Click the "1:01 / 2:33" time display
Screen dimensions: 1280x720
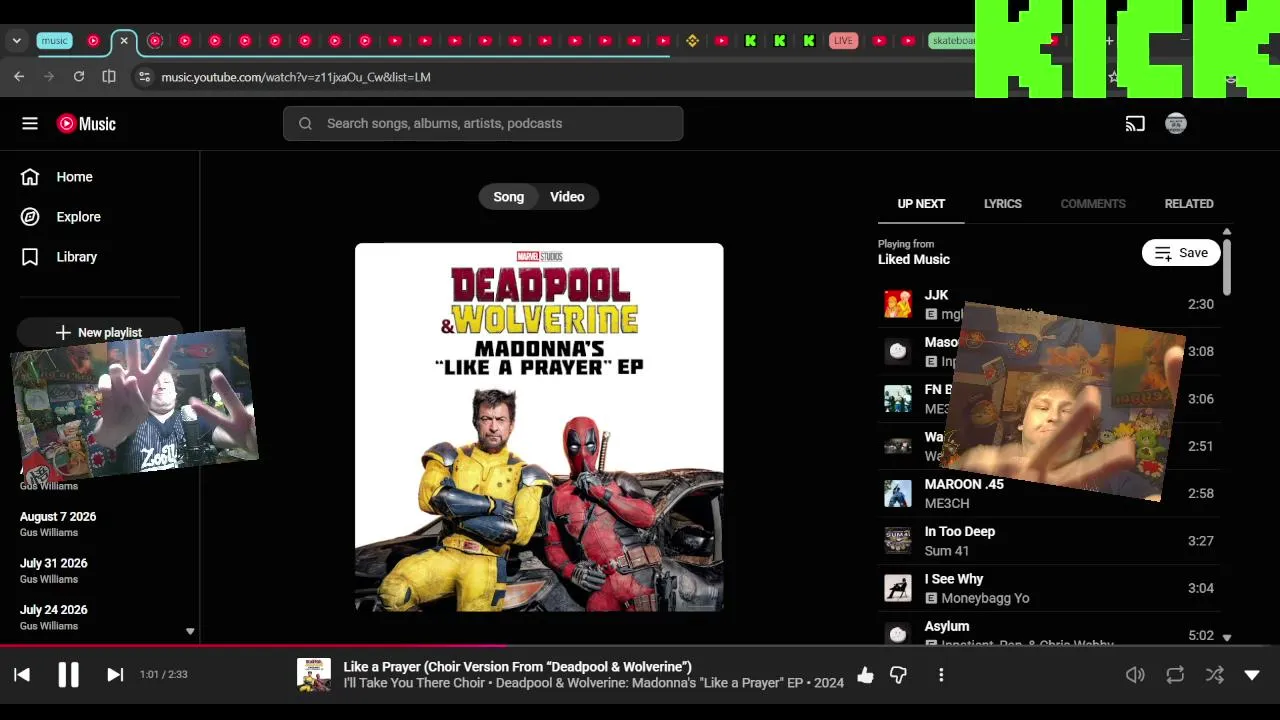click(164, 675)
